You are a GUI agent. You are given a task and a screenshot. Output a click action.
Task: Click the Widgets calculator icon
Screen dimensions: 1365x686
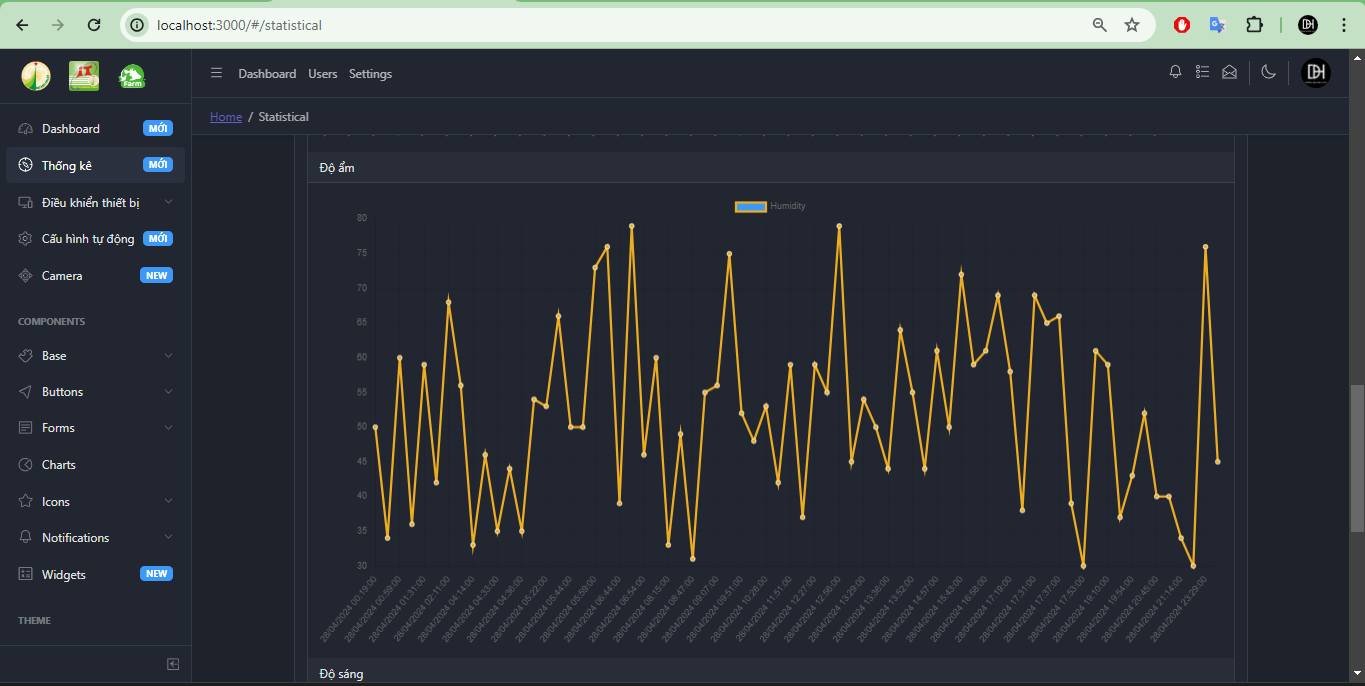(x=25, y=574)
